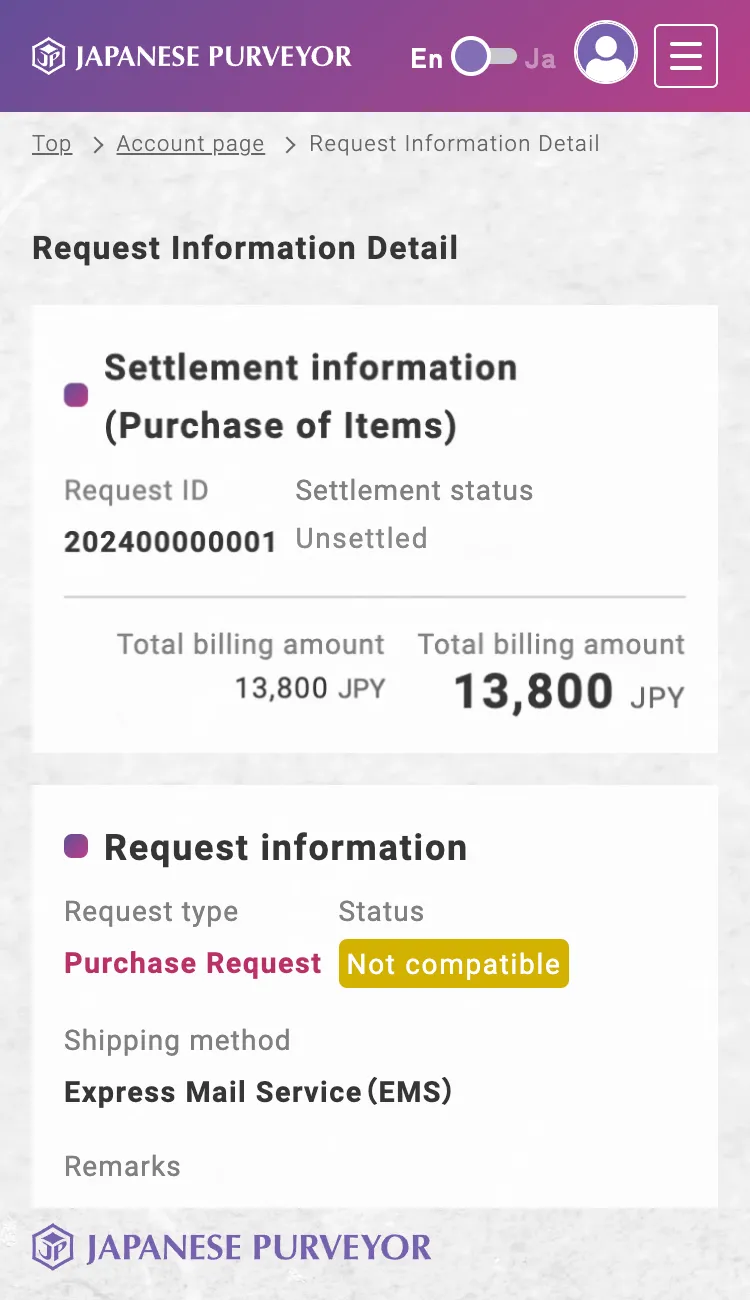Screen dimensions: 750x1300
Task: Open the hamburger menu
Action: (x=685, y=56)
